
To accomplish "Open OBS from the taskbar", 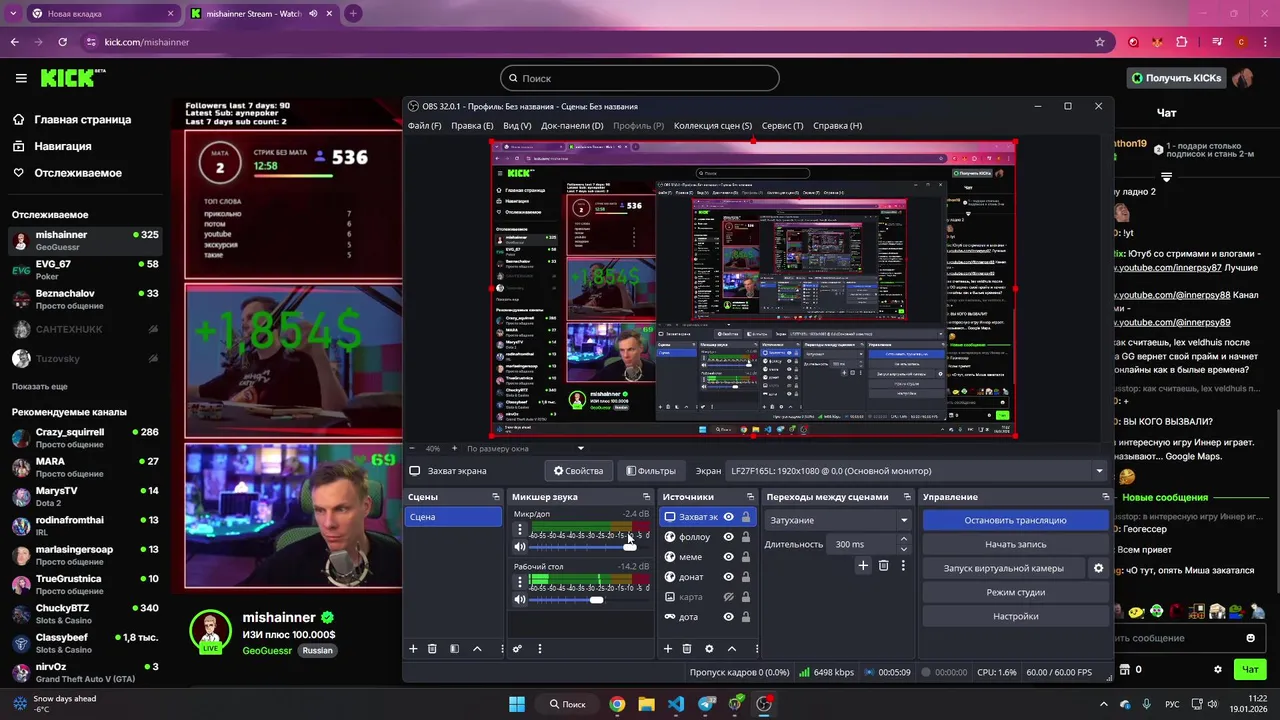I will click(x=764, y=704).
